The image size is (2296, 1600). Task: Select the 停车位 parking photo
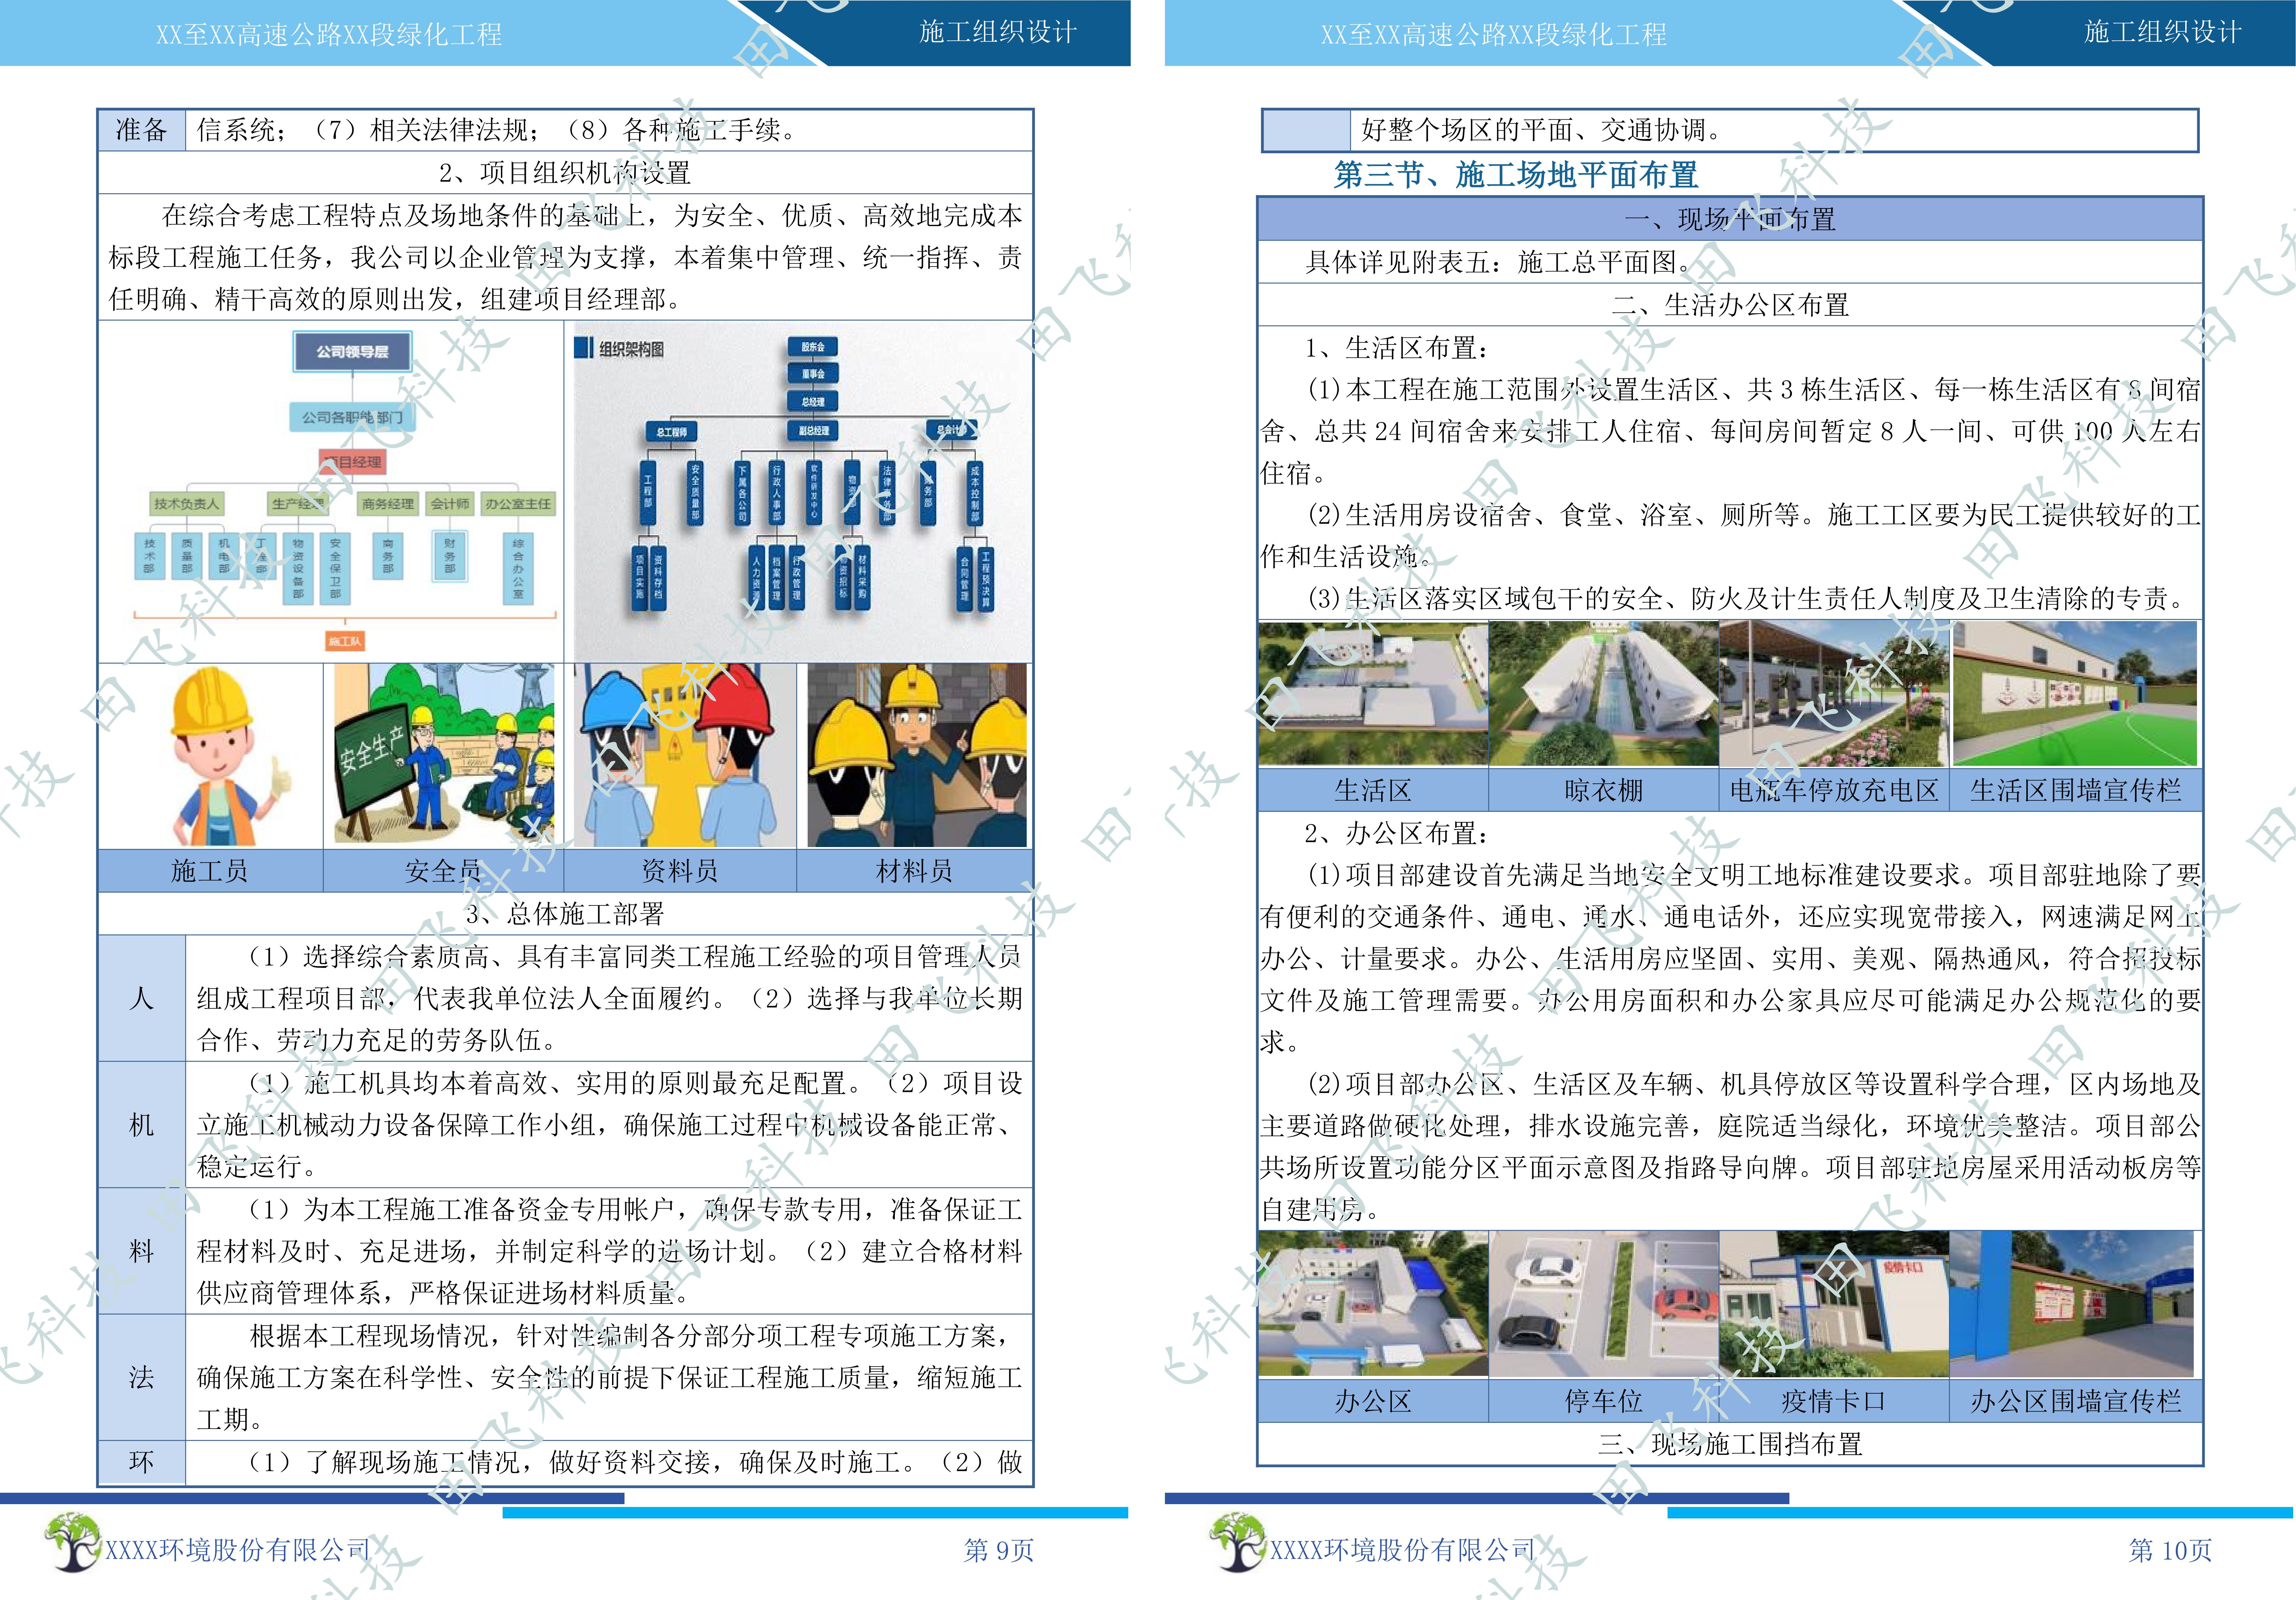[x=1604, y=1304]
